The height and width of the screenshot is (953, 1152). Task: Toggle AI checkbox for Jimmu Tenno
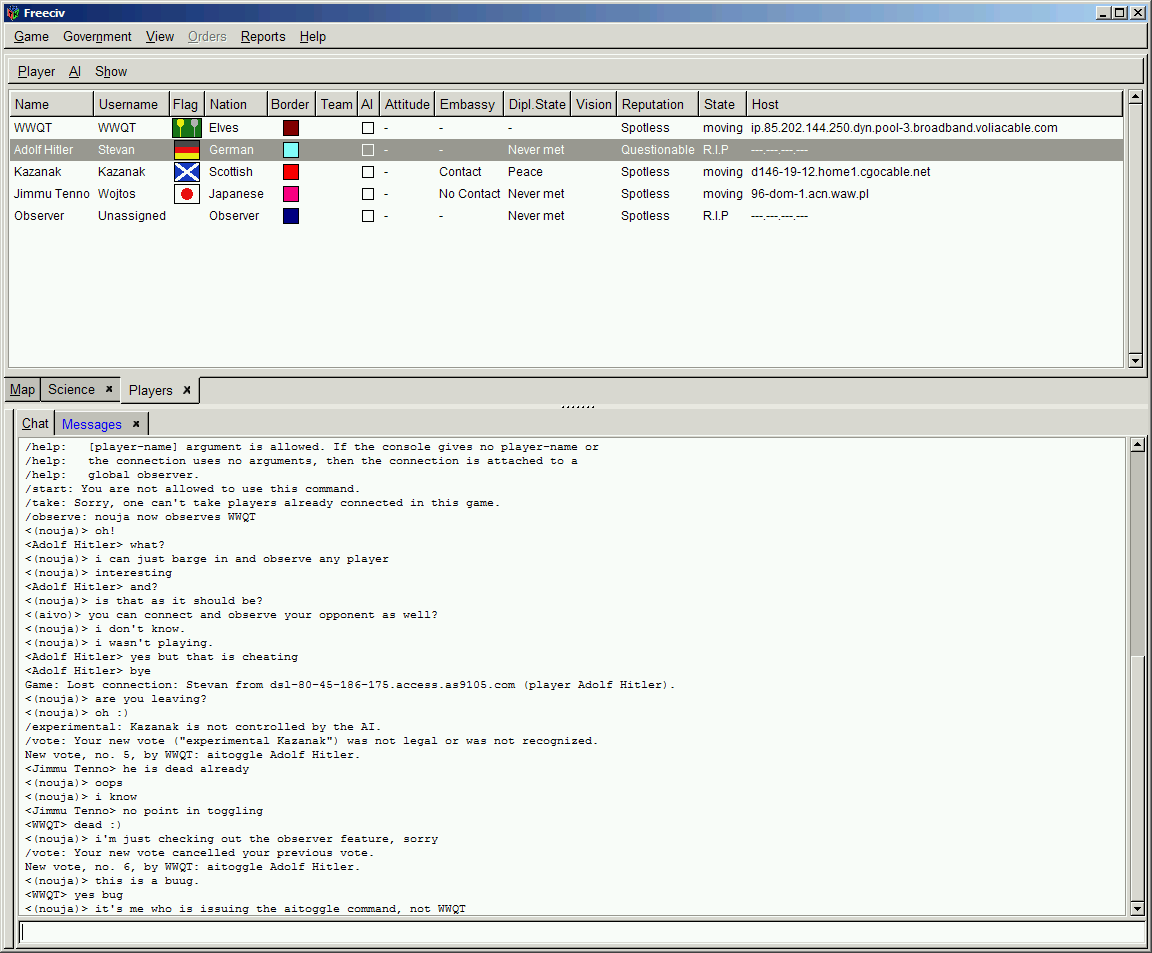(x=368, y=194)
